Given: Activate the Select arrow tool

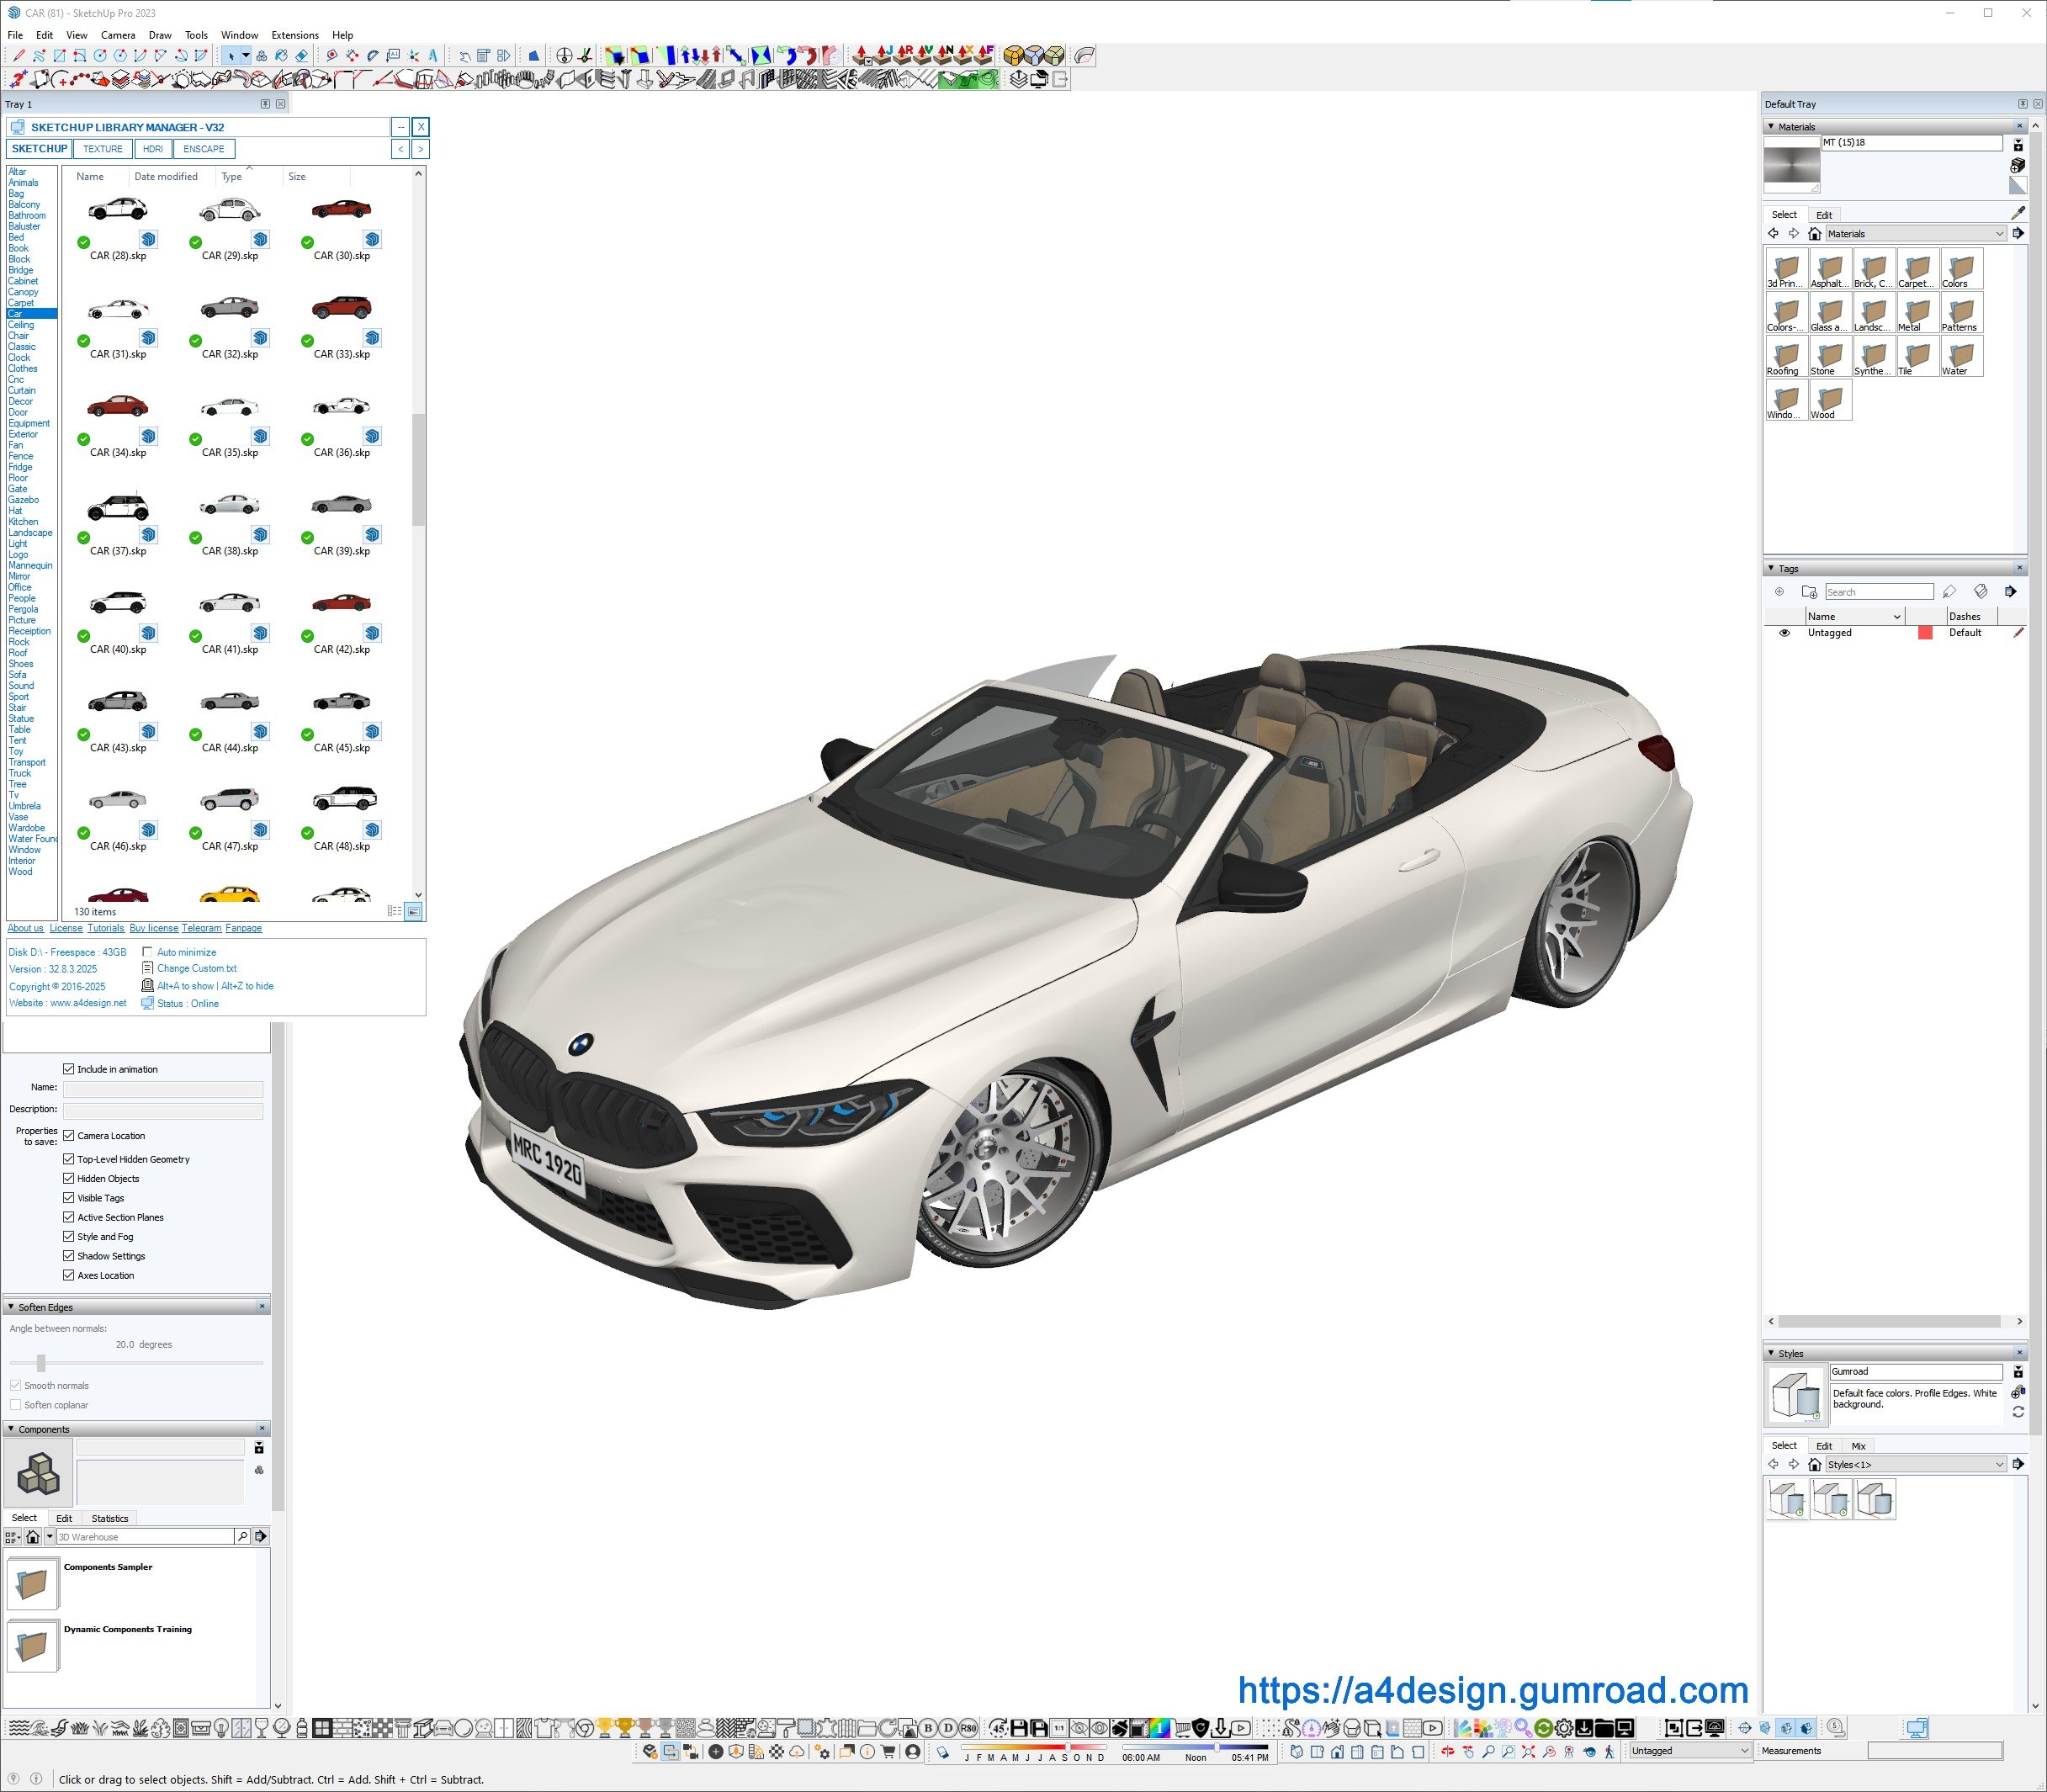Looking at the screenshot, I should point(231,56).
